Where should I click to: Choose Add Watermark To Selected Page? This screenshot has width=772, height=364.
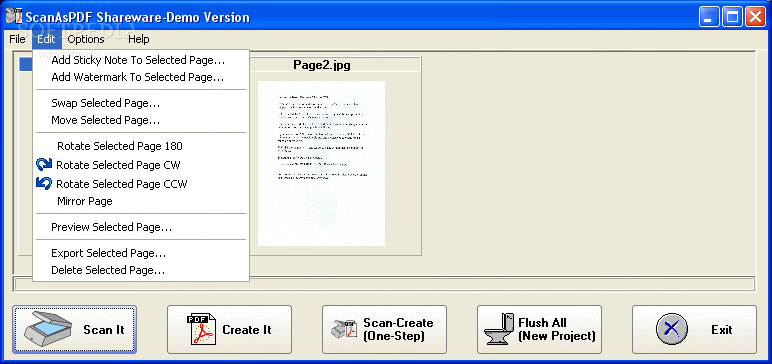141,77
